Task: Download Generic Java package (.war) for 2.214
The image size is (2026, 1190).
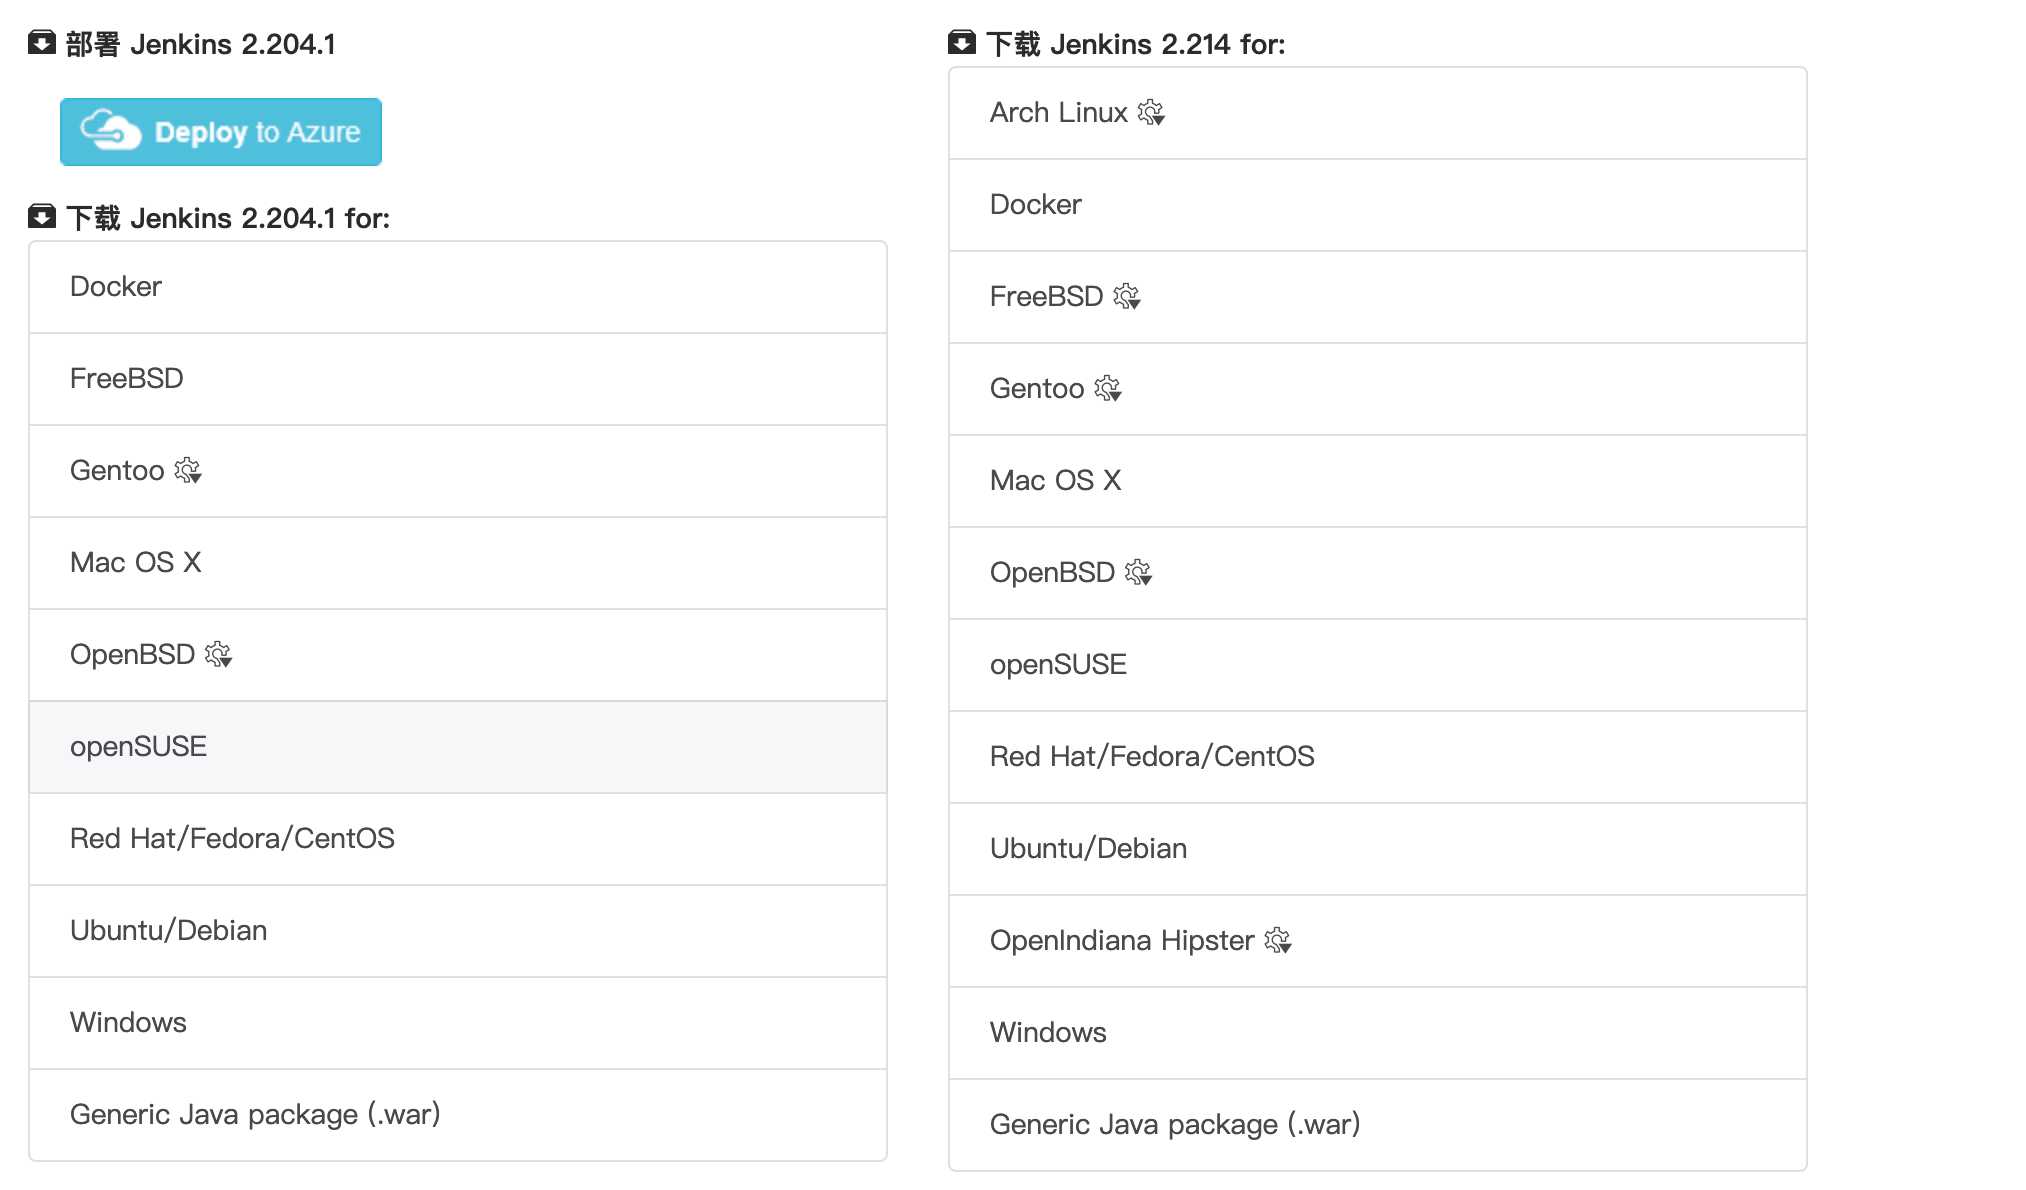Action: [1378, 1125]
